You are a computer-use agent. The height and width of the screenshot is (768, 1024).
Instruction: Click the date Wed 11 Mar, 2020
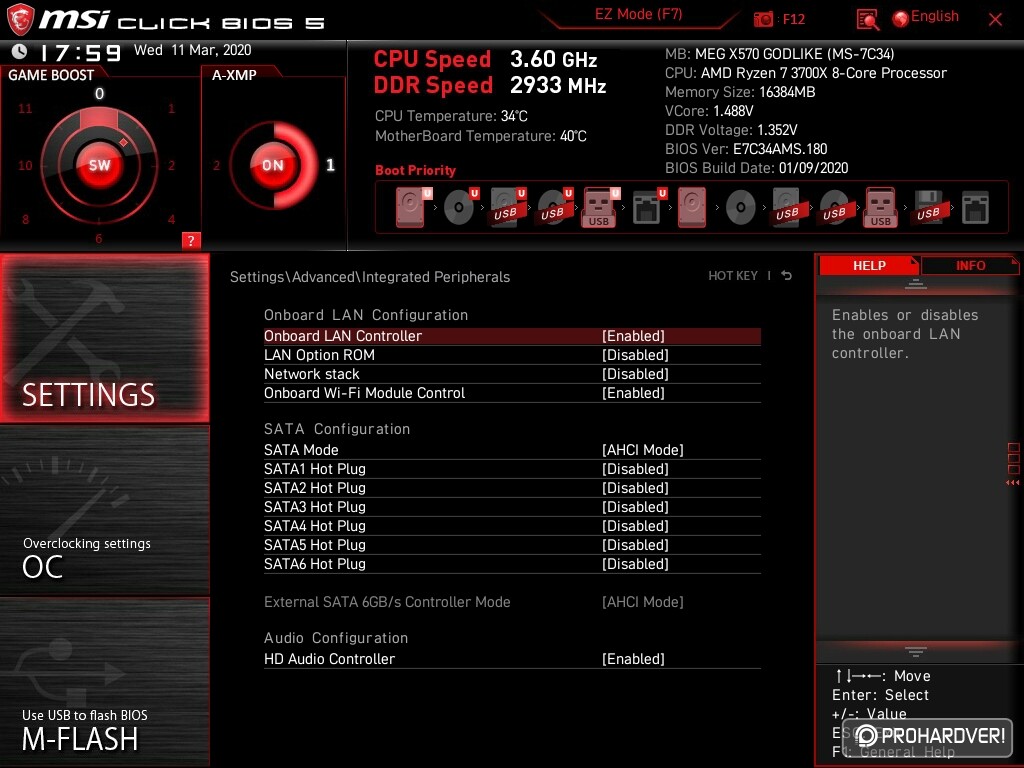(193, 50)
